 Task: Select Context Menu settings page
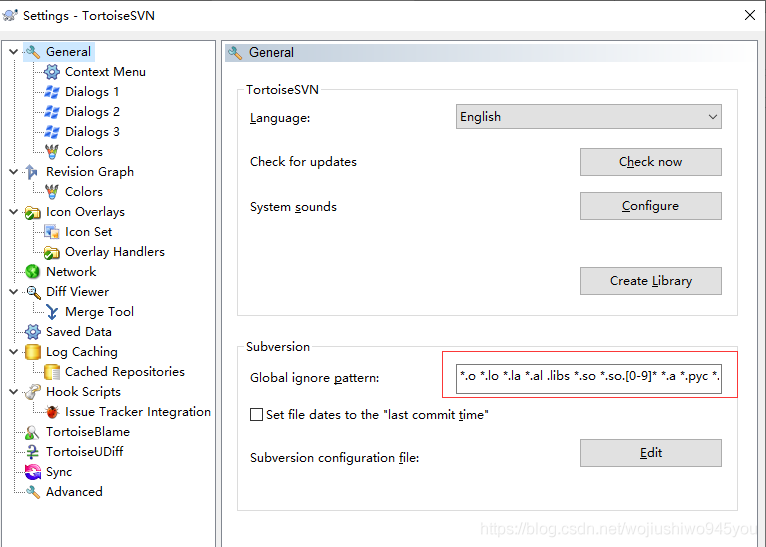click(105, 72)
